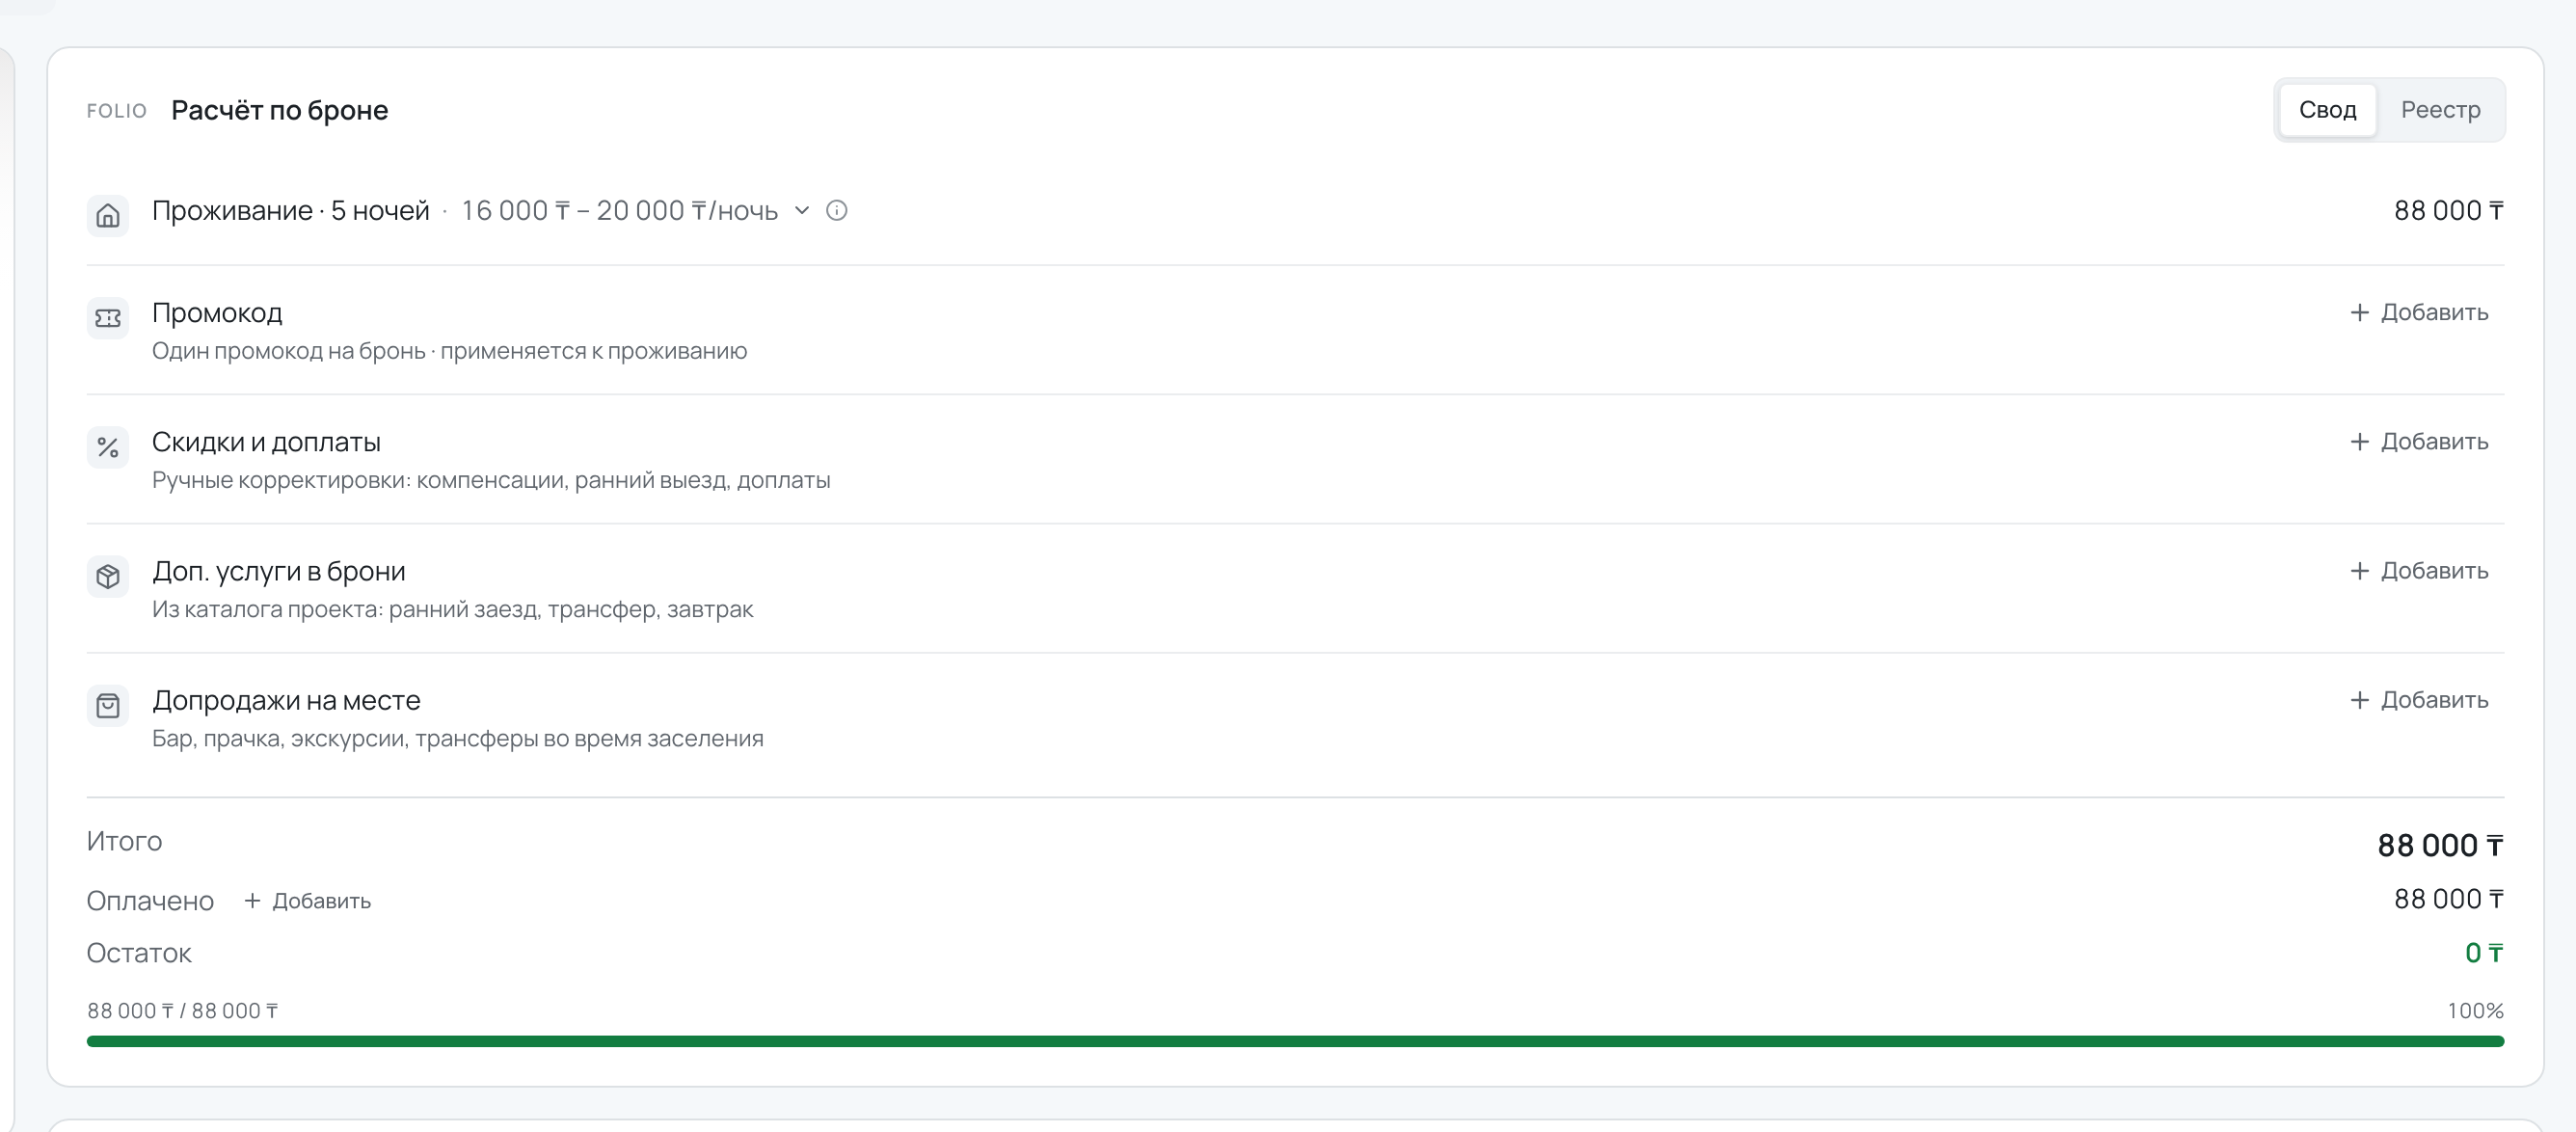The image size is (2576, 1132).
Task: Switch to the Свод tab
Action: click(2327, 109)
